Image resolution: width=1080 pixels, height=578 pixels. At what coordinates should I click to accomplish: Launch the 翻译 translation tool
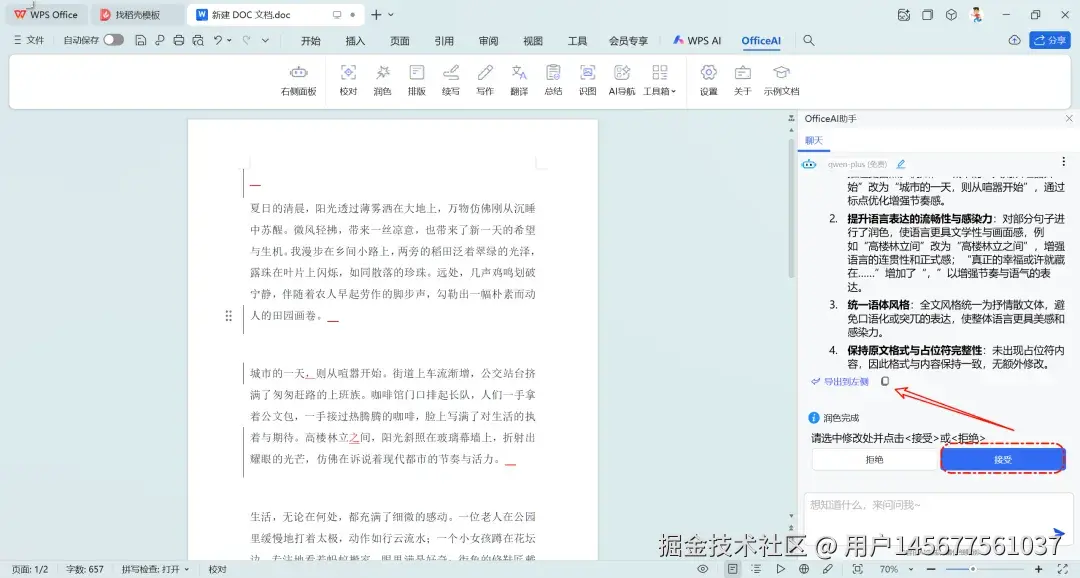tap(519, 80)
